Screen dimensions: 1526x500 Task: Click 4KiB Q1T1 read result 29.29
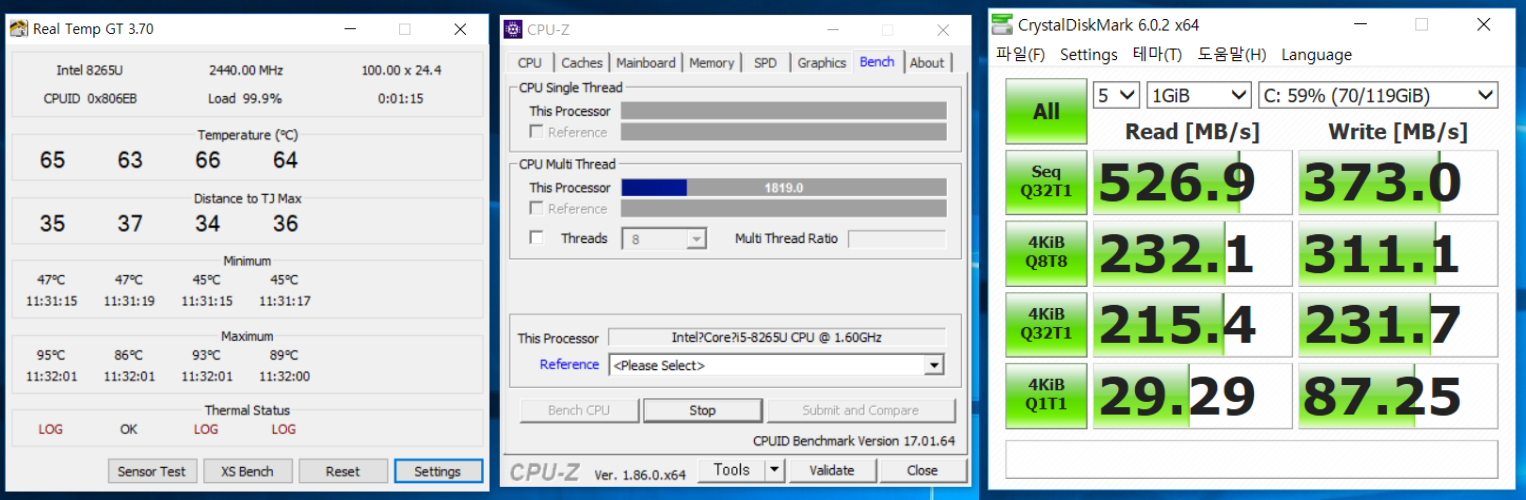pos(1192,396)
